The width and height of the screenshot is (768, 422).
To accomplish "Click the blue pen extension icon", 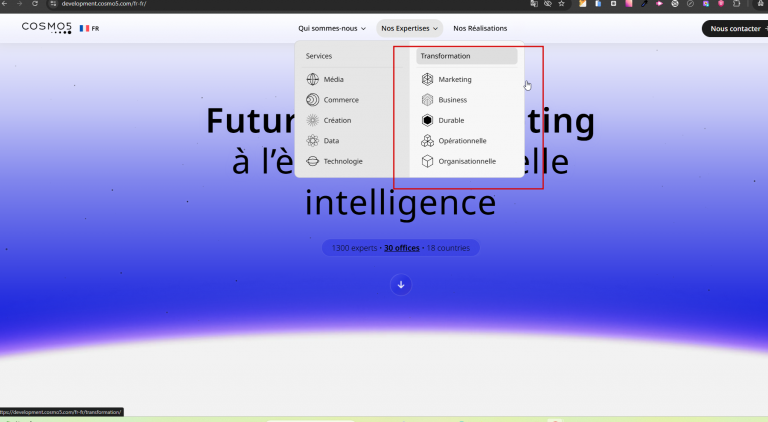I will point(644,3).
